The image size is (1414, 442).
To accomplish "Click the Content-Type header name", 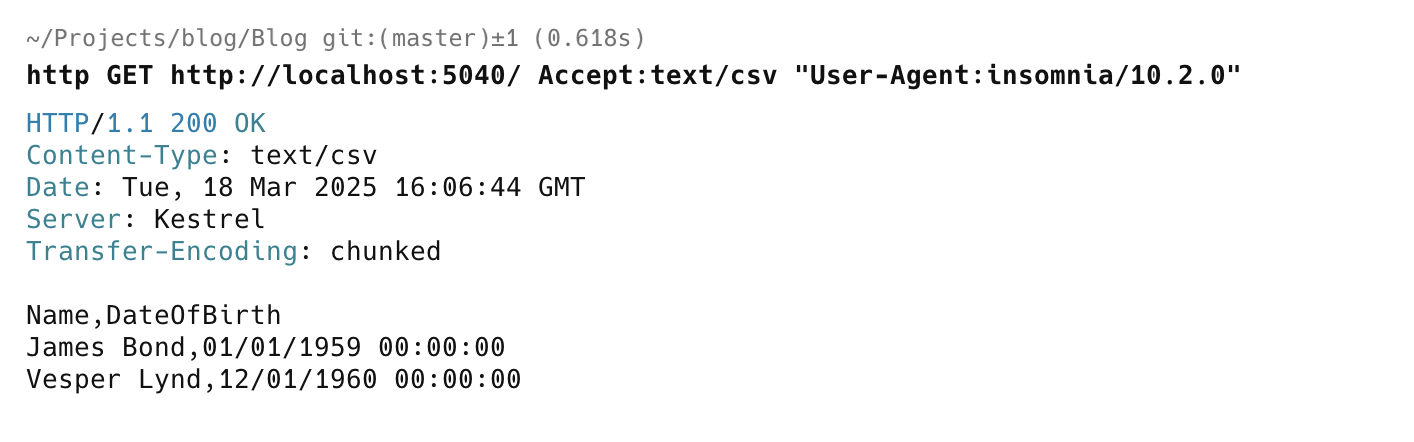I will click(122, 156).
